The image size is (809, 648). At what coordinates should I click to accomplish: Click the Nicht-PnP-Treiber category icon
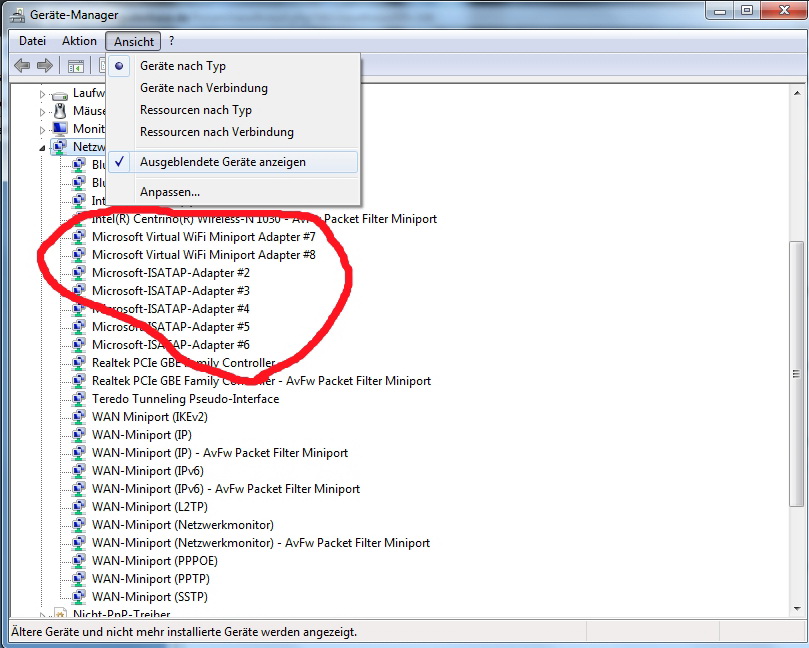[60, 613]
